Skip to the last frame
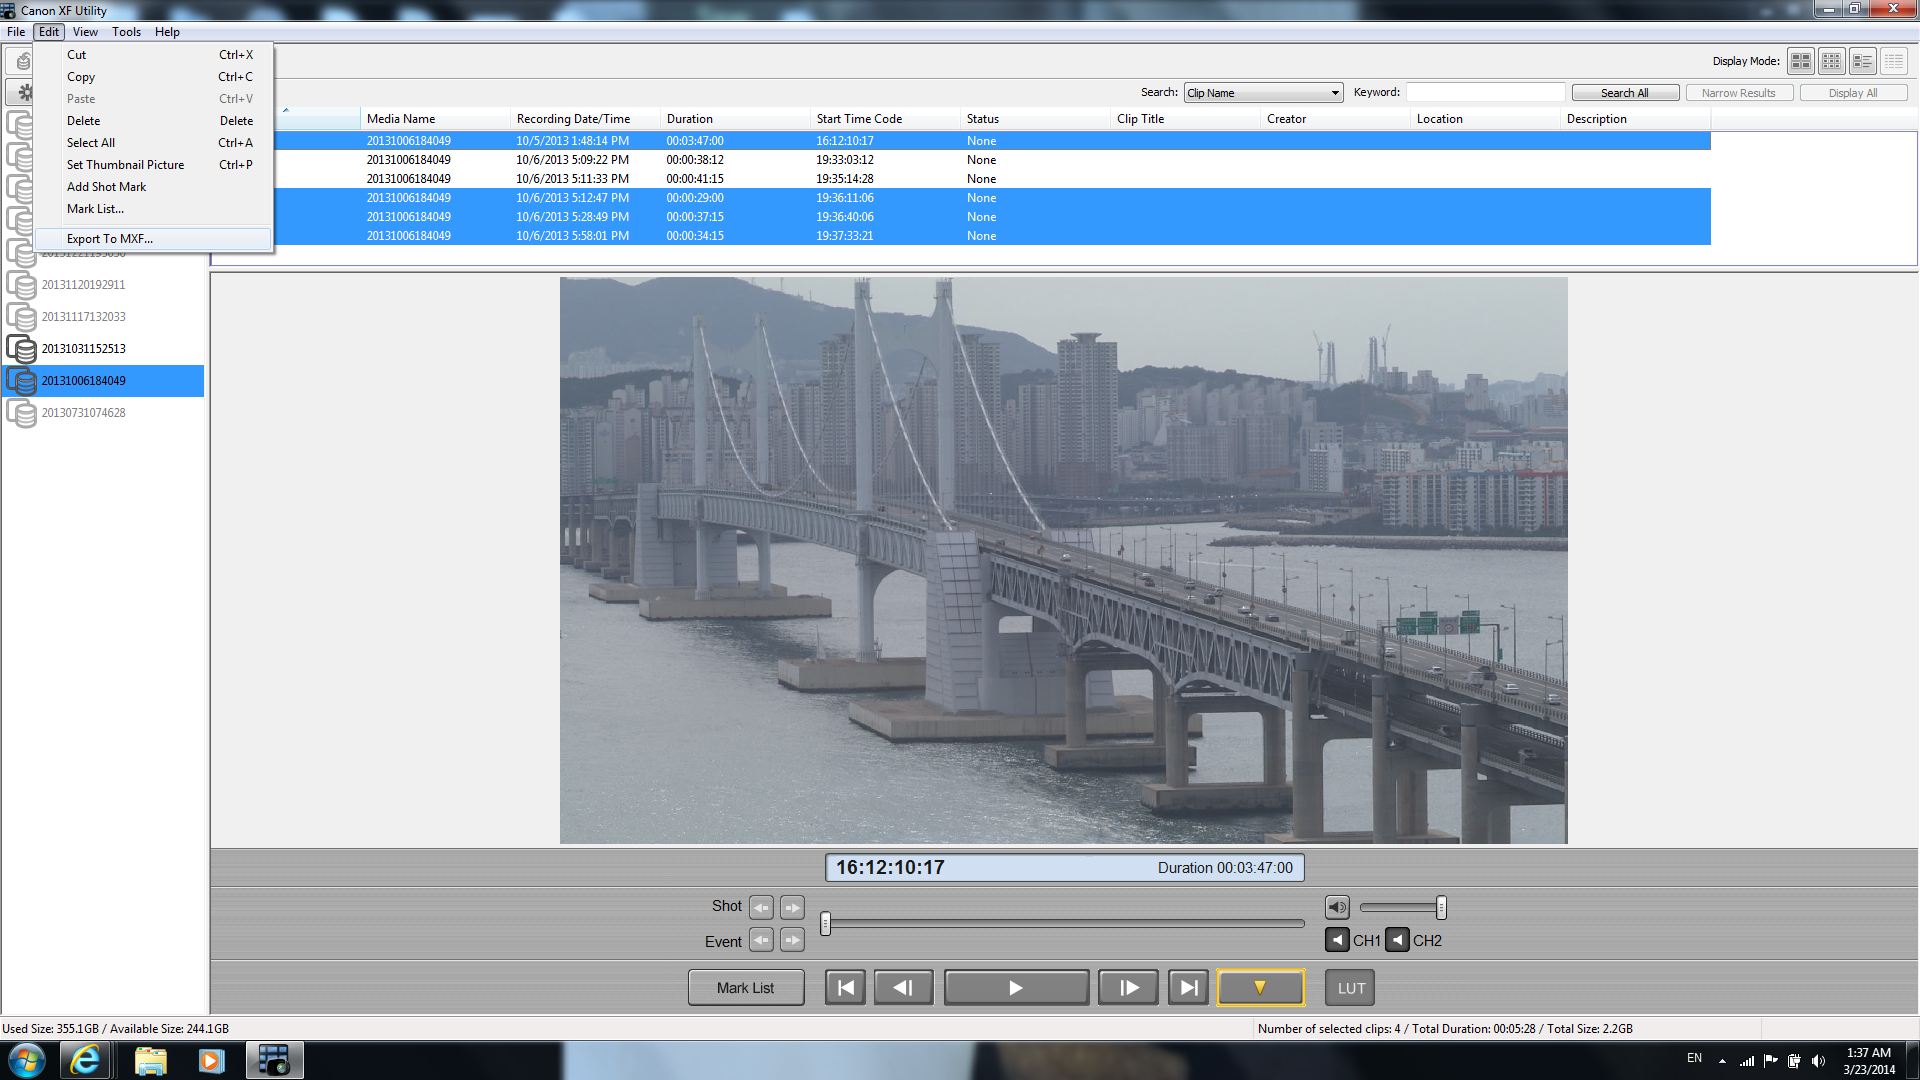This screenshot has width=1920, height=1080. (1188, 988)
